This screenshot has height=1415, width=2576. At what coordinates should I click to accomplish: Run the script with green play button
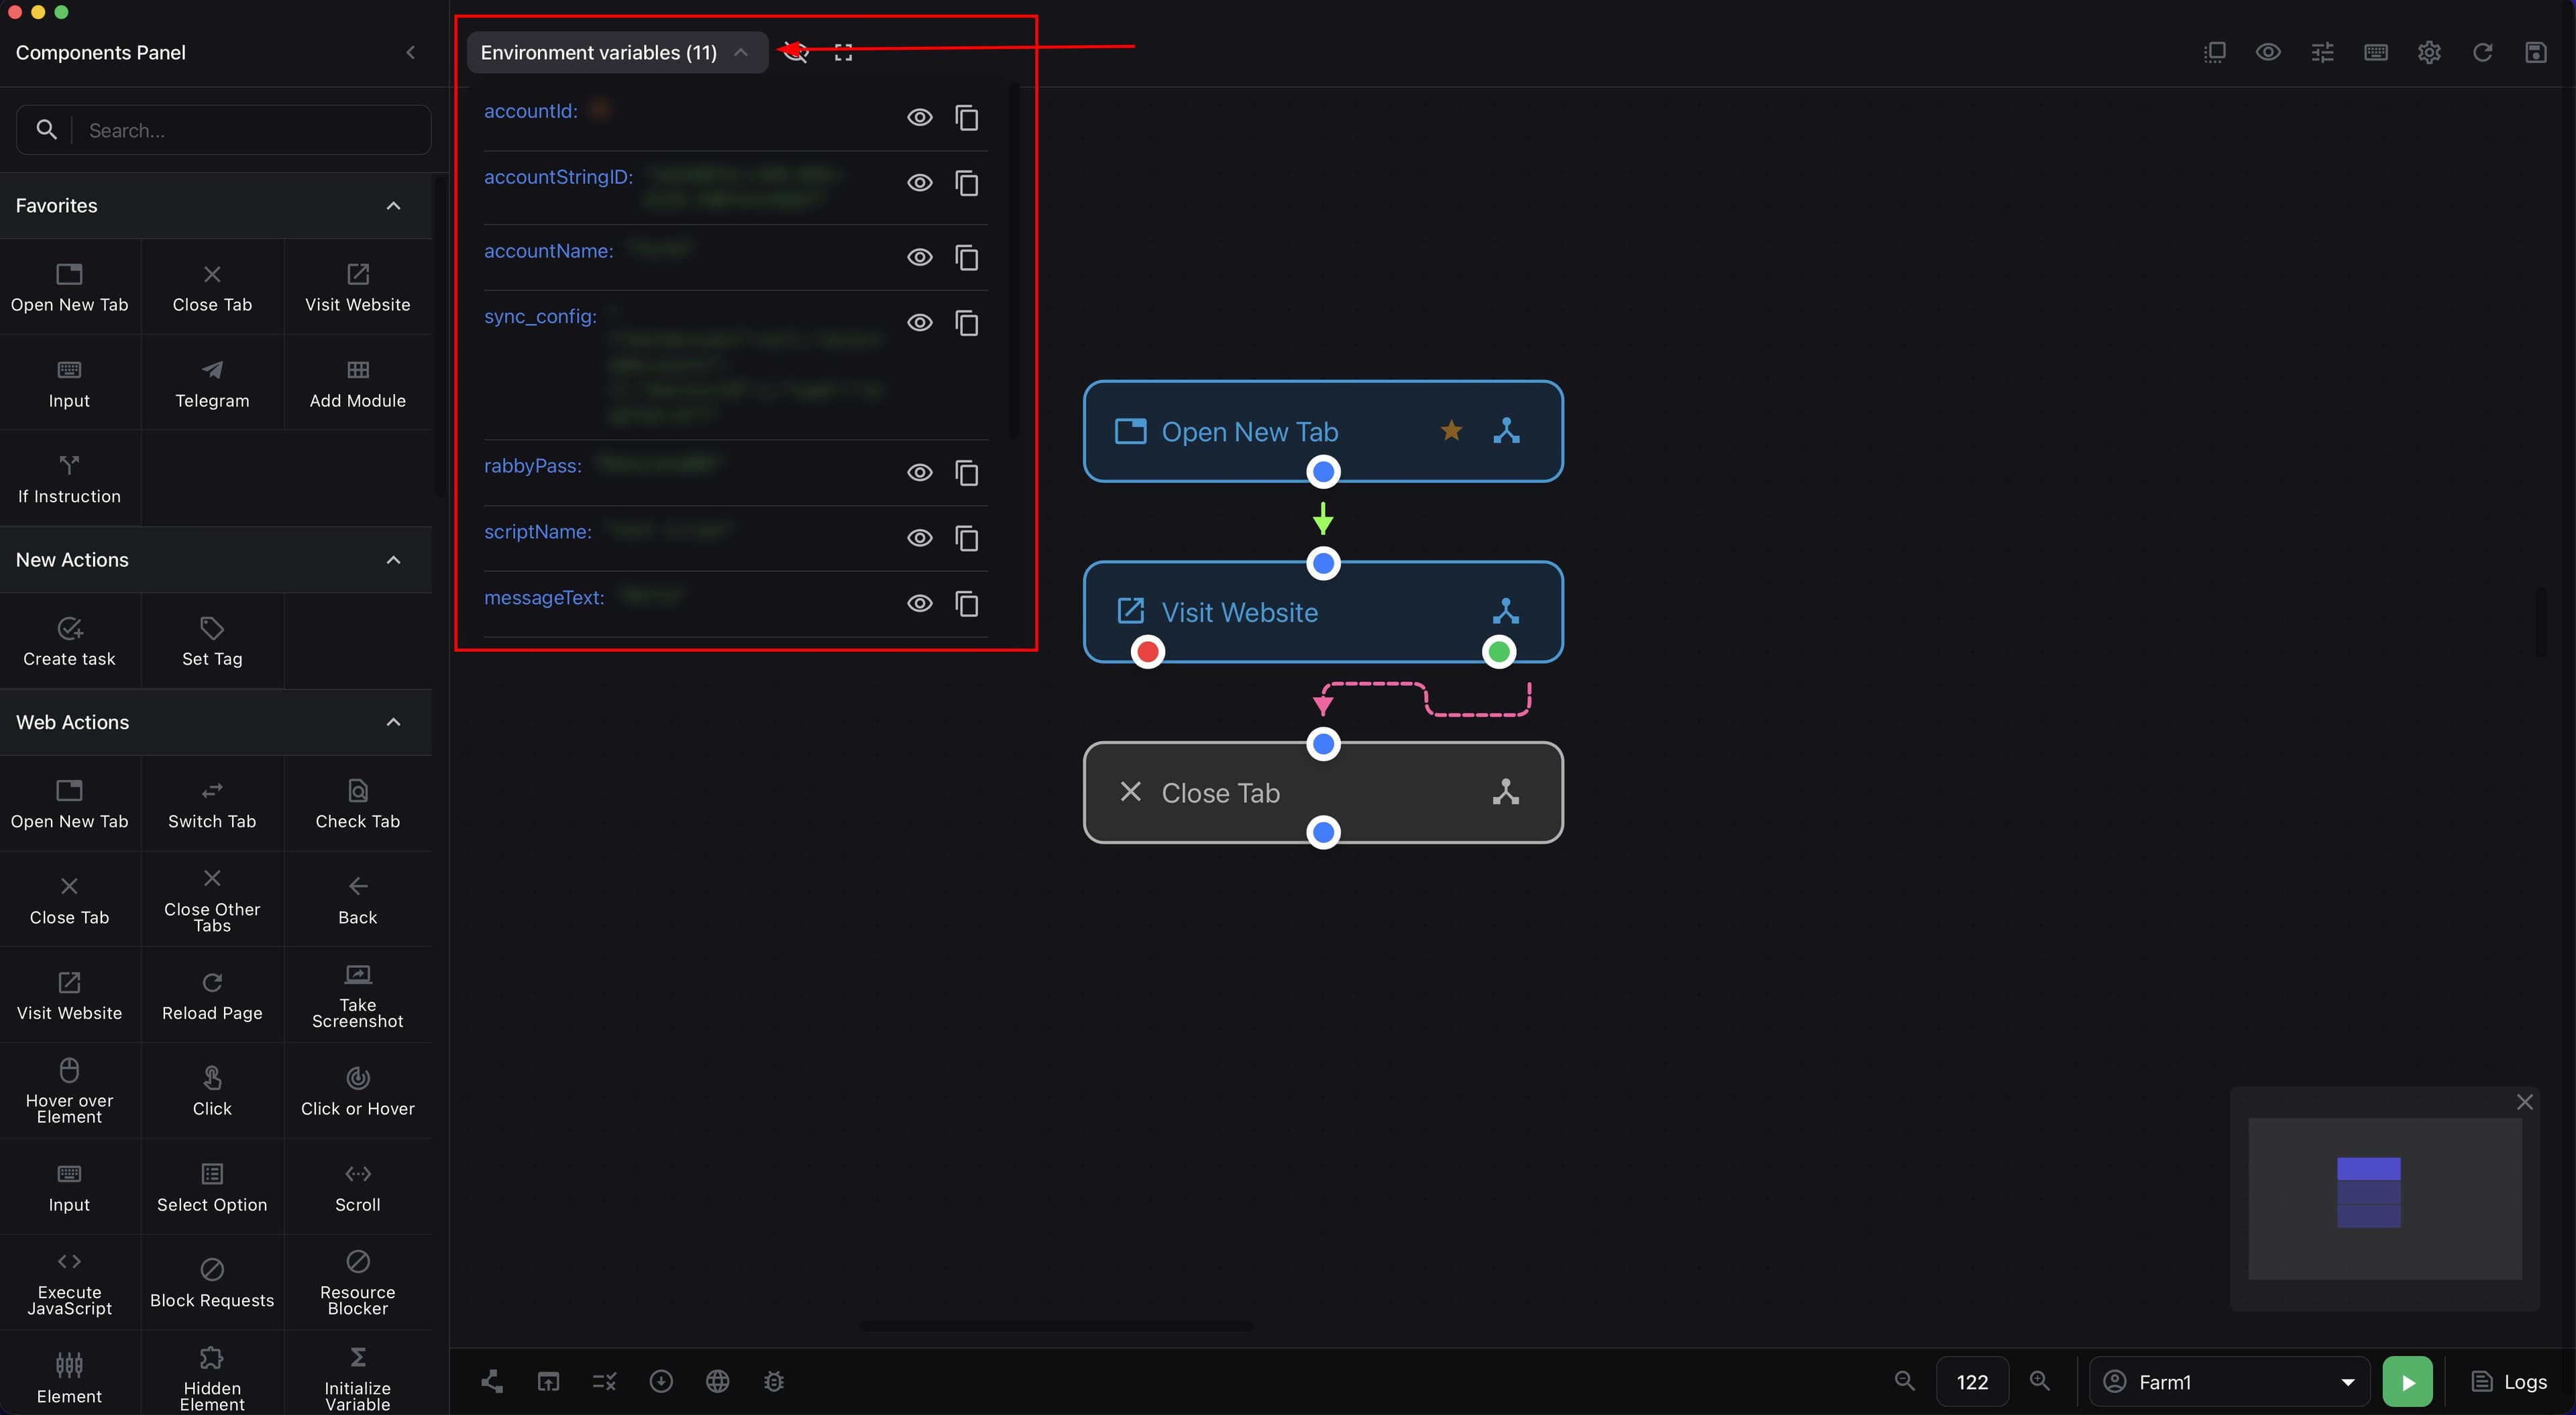2408,1382
